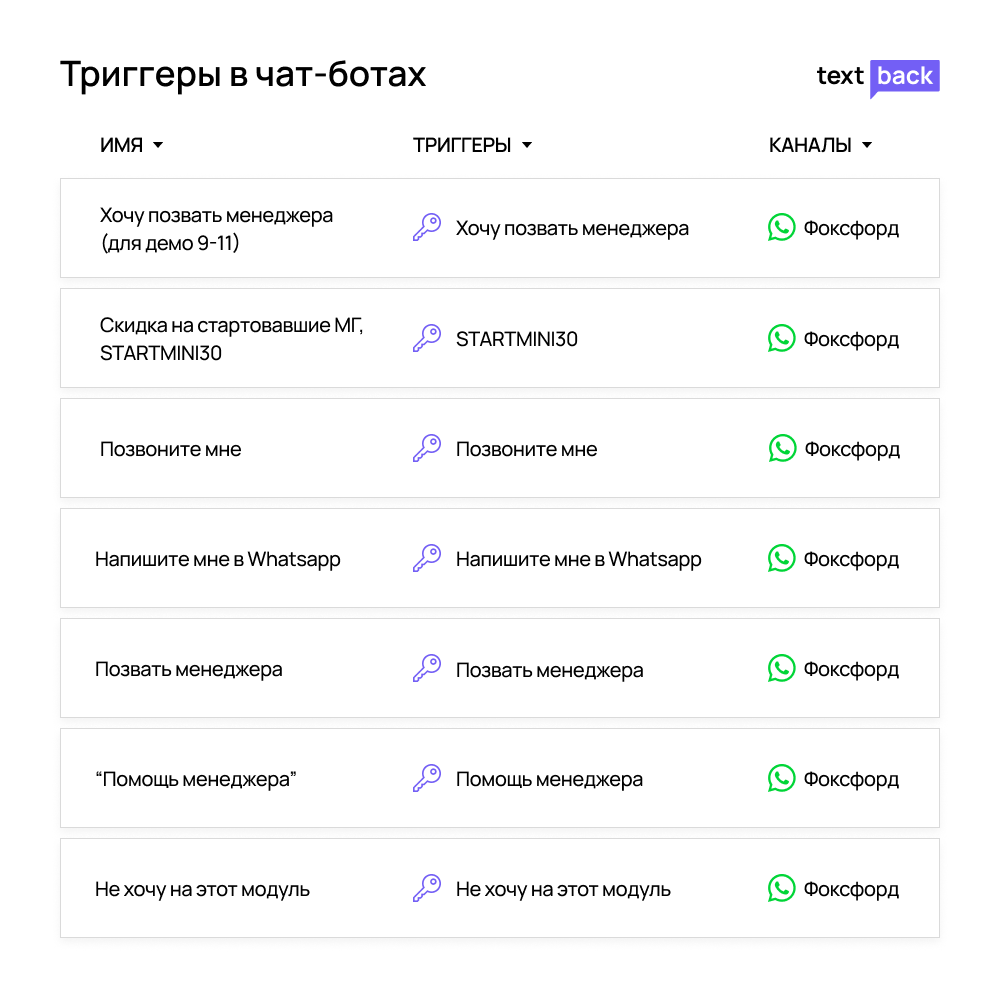Click the key icon beside STARTMINI30 trigger
Screen dimensions: 1000x1000
coord(427,338)
